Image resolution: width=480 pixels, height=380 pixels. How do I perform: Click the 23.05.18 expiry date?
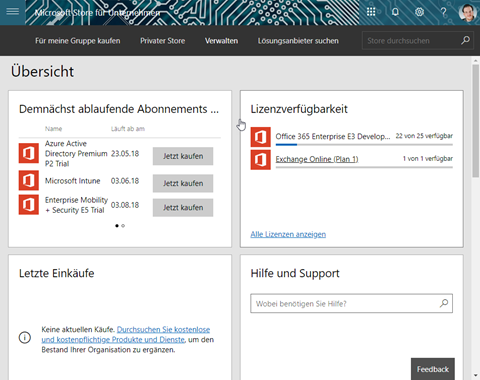pyautogui.click(x=125, y=154)
